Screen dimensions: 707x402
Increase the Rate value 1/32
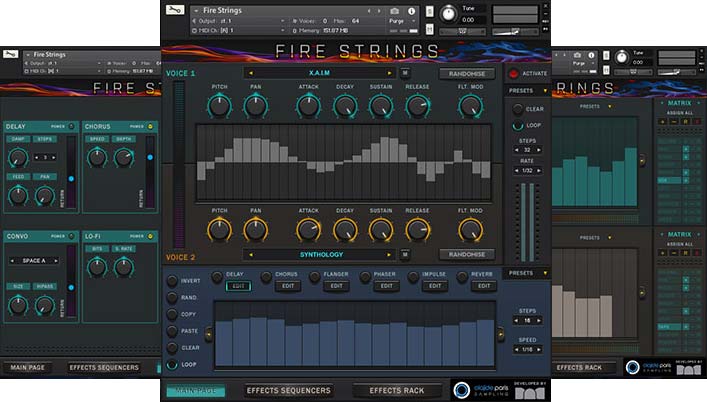(x=539, y=171)
